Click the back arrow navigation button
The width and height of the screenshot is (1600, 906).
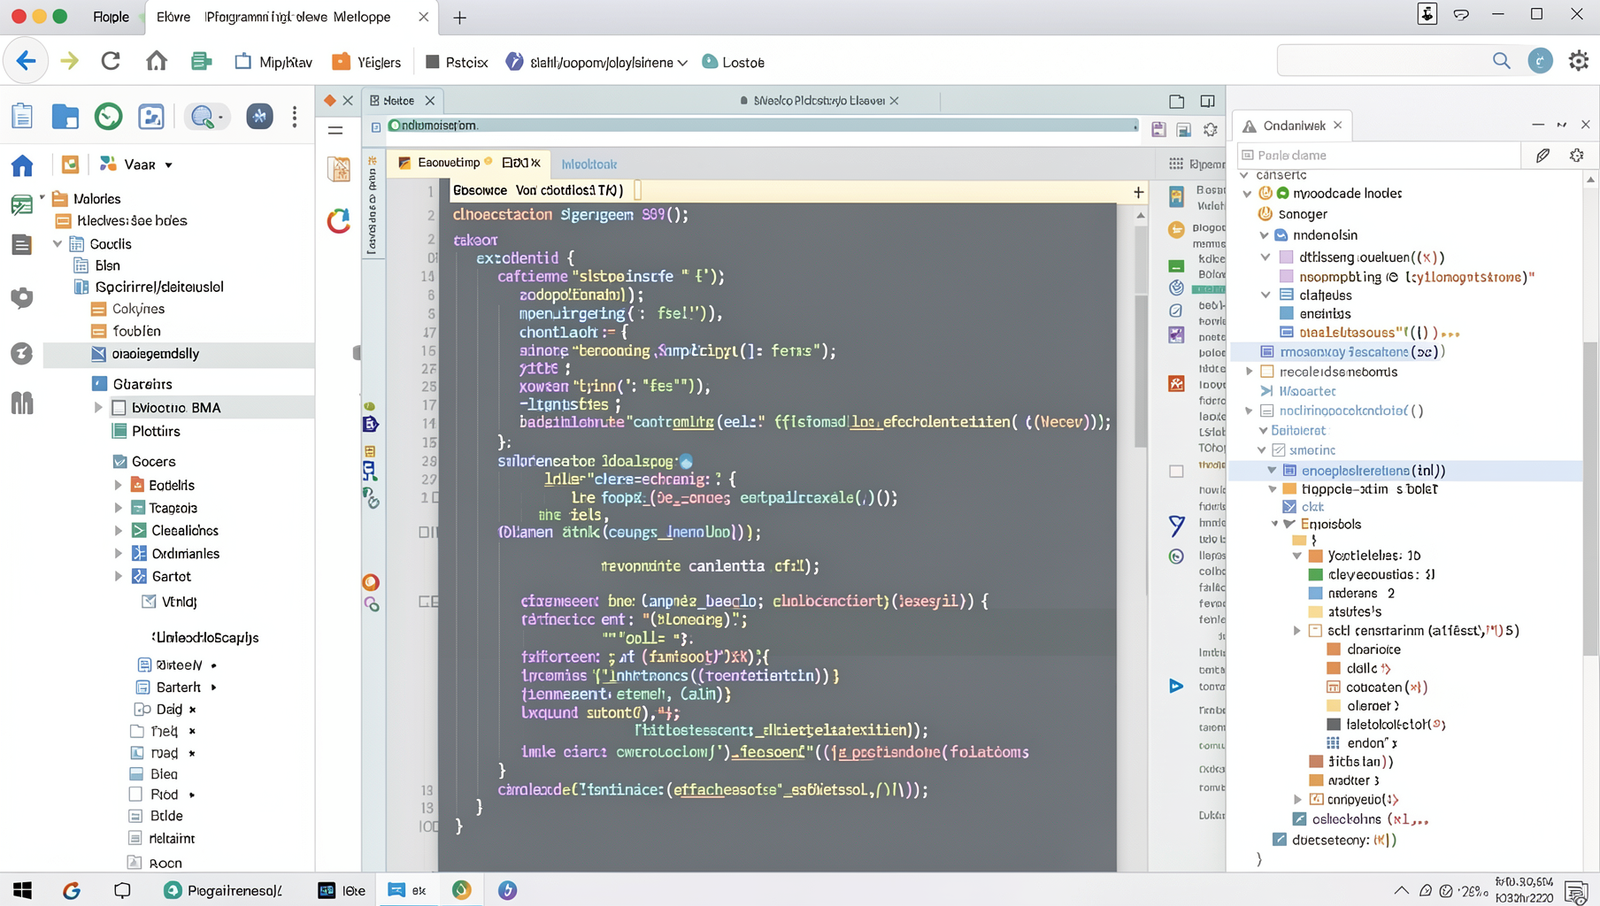click(x=26, y=61)
